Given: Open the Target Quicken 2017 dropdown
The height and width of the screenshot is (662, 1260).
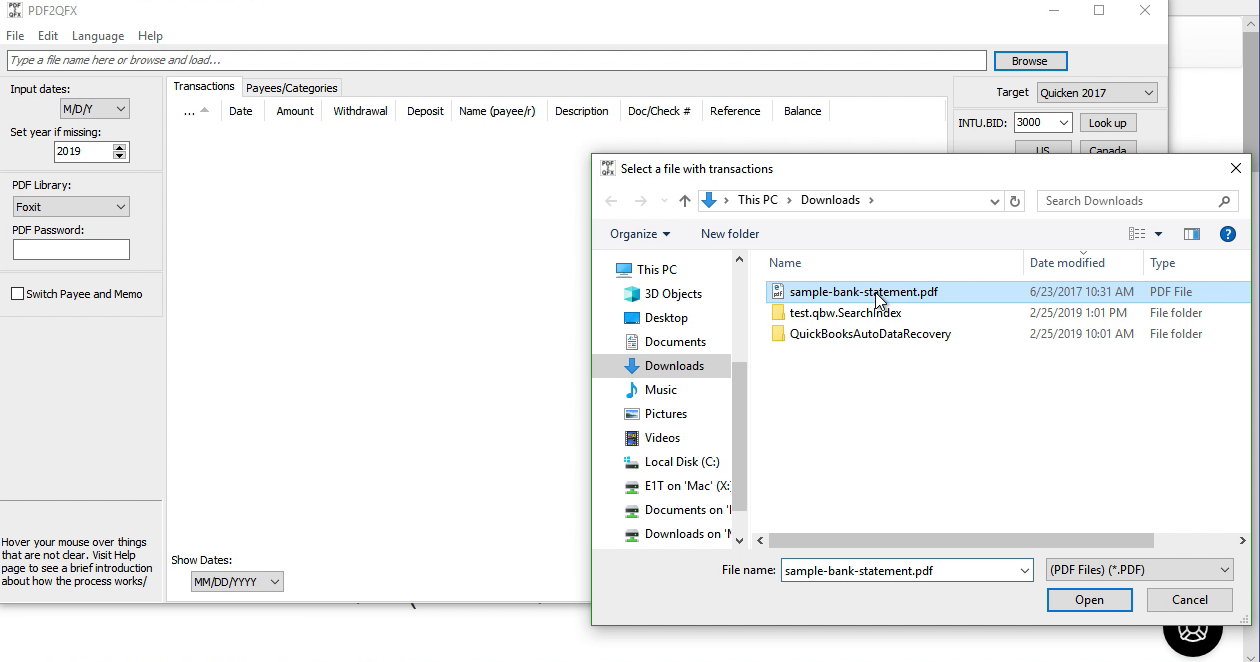Looking at the screenshot, I should [x=1097, y=93].
